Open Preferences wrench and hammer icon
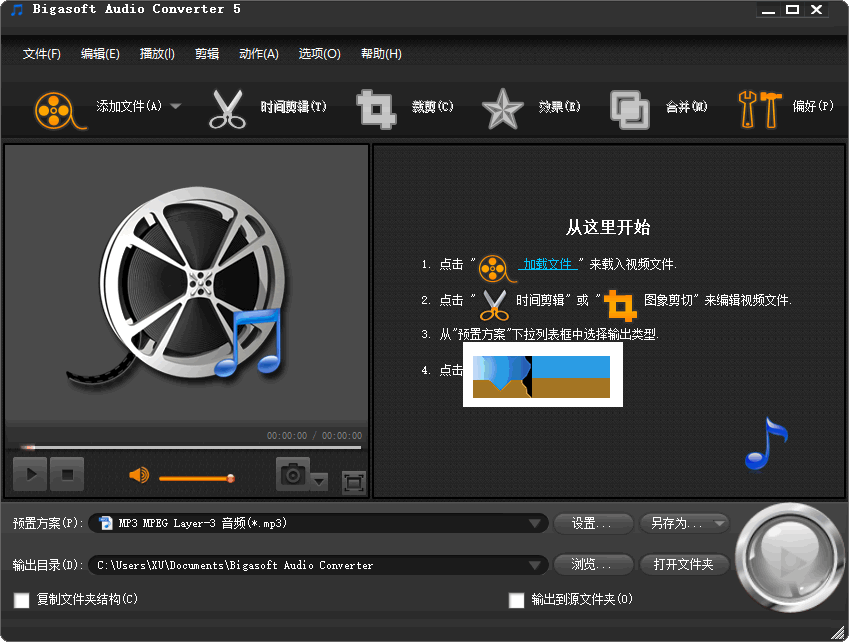849x642 pixels. (760, 109)
